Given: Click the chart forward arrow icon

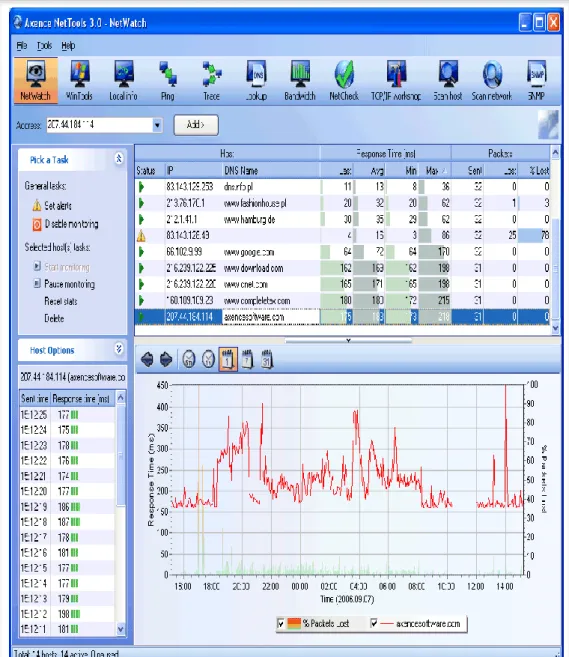Looking at the screenshot, I should tap(166, 360).
